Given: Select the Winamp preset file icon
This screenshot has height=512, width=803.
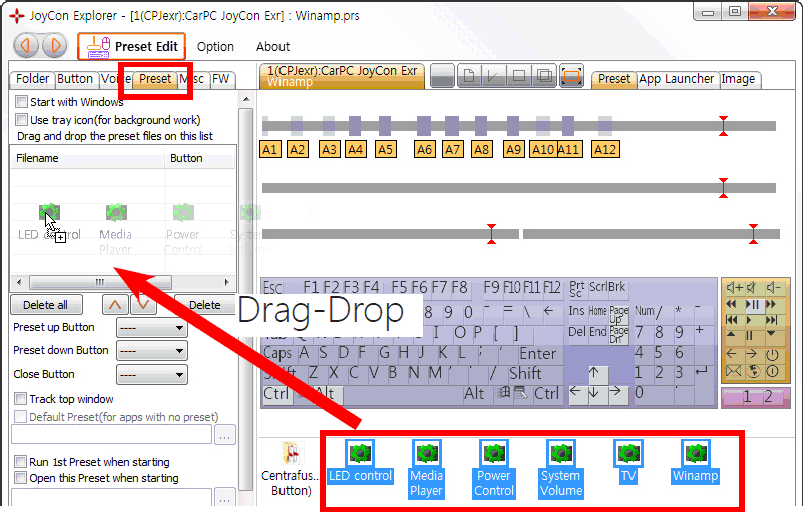Looking at the screenshot, I should pyautogui.click(x=695, y=462).
